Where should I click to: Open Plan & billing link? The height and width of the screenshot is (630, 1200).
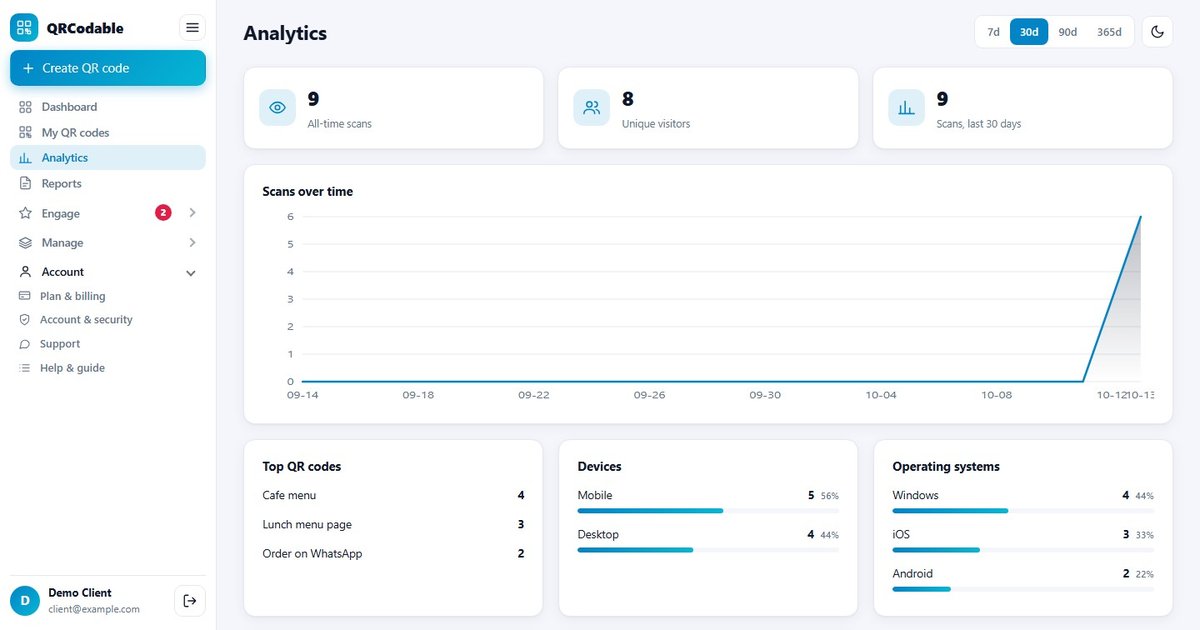(x=108, y=296)
